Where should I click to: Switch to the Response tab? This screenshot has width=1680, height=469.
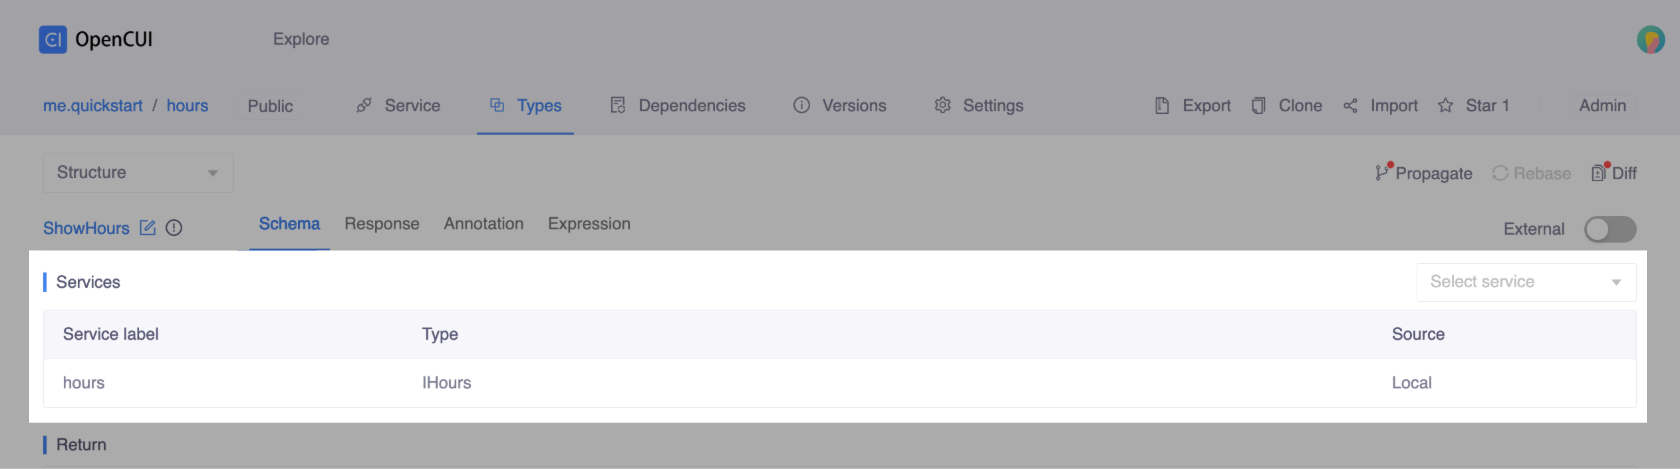(x=382, y=224)
